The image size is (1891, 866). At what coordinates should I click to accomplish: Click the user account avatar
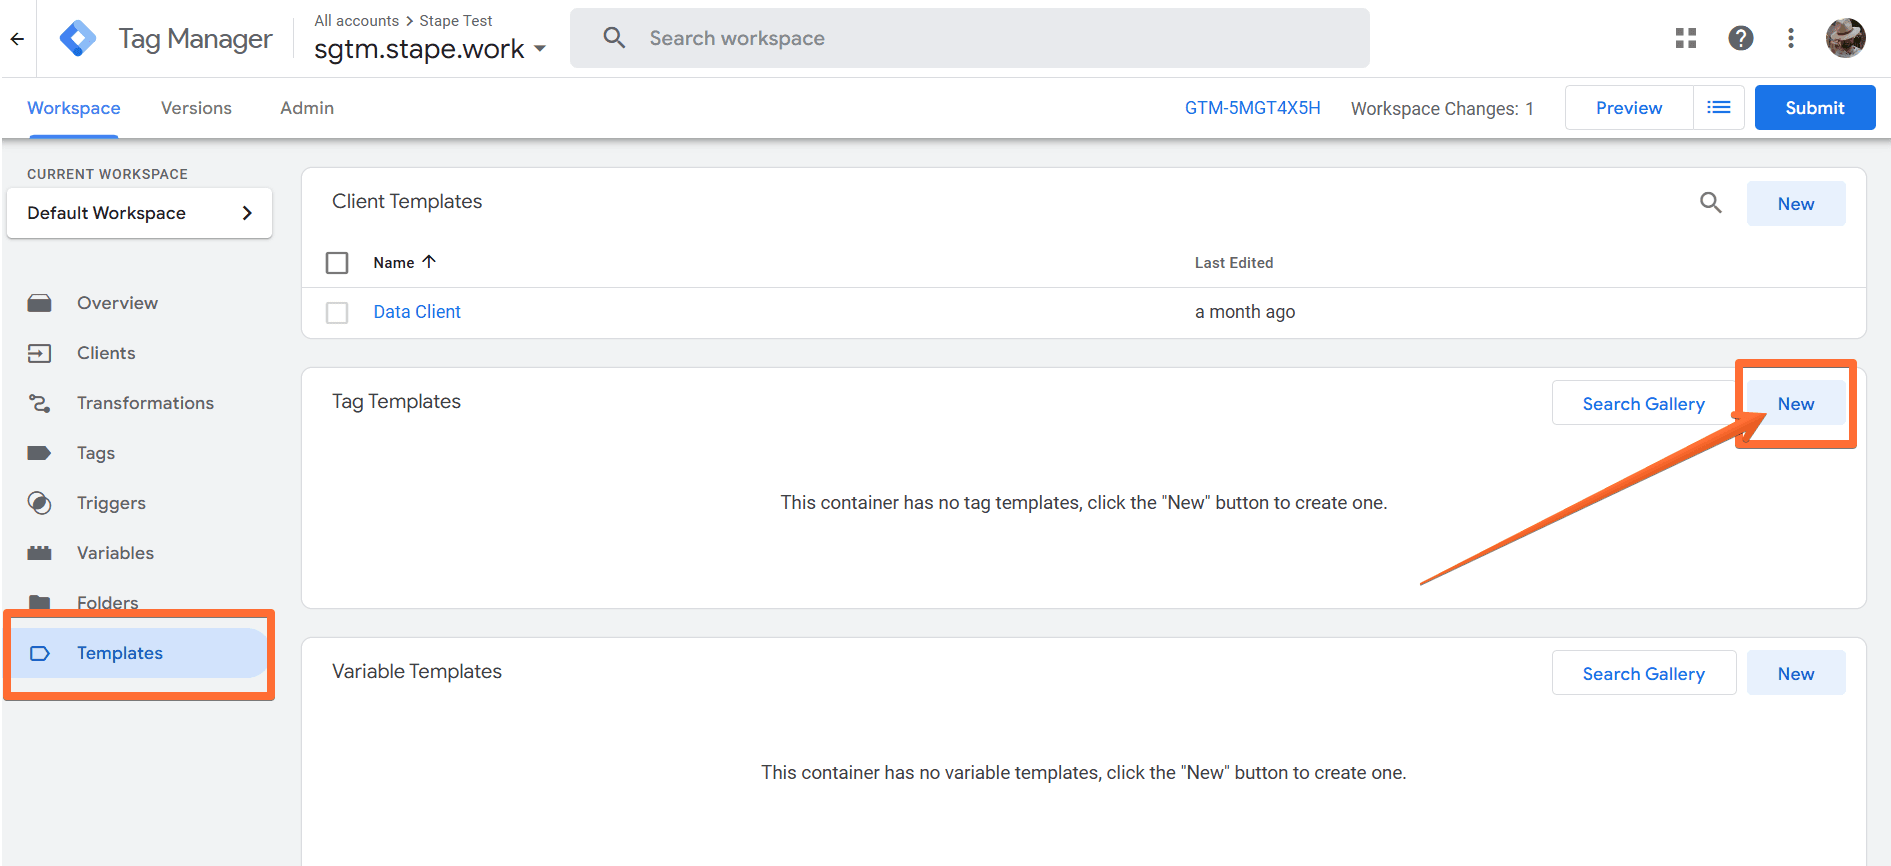(1845, 38)
